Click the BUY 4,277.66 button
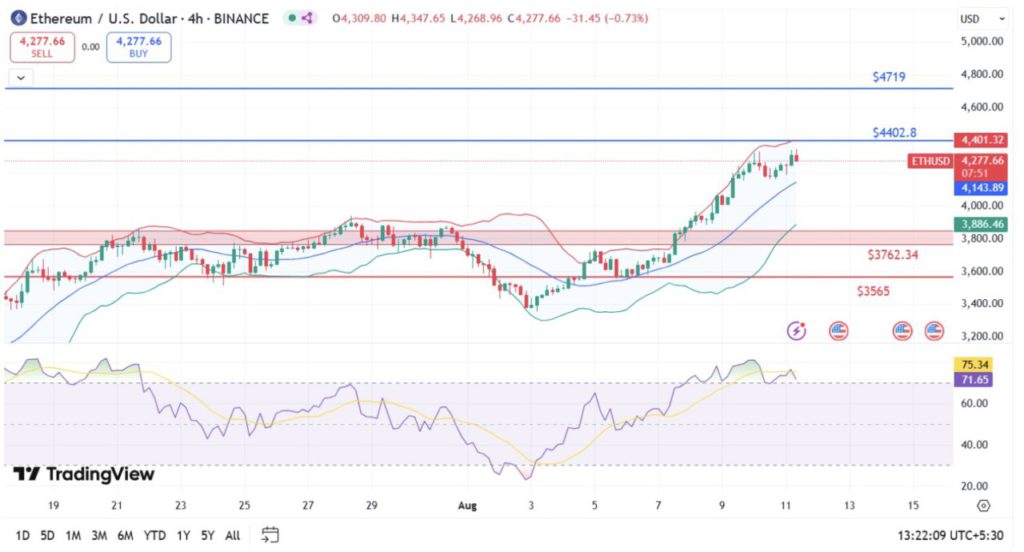Screen dimensions: 1024x552 click(x=139, y=47)
